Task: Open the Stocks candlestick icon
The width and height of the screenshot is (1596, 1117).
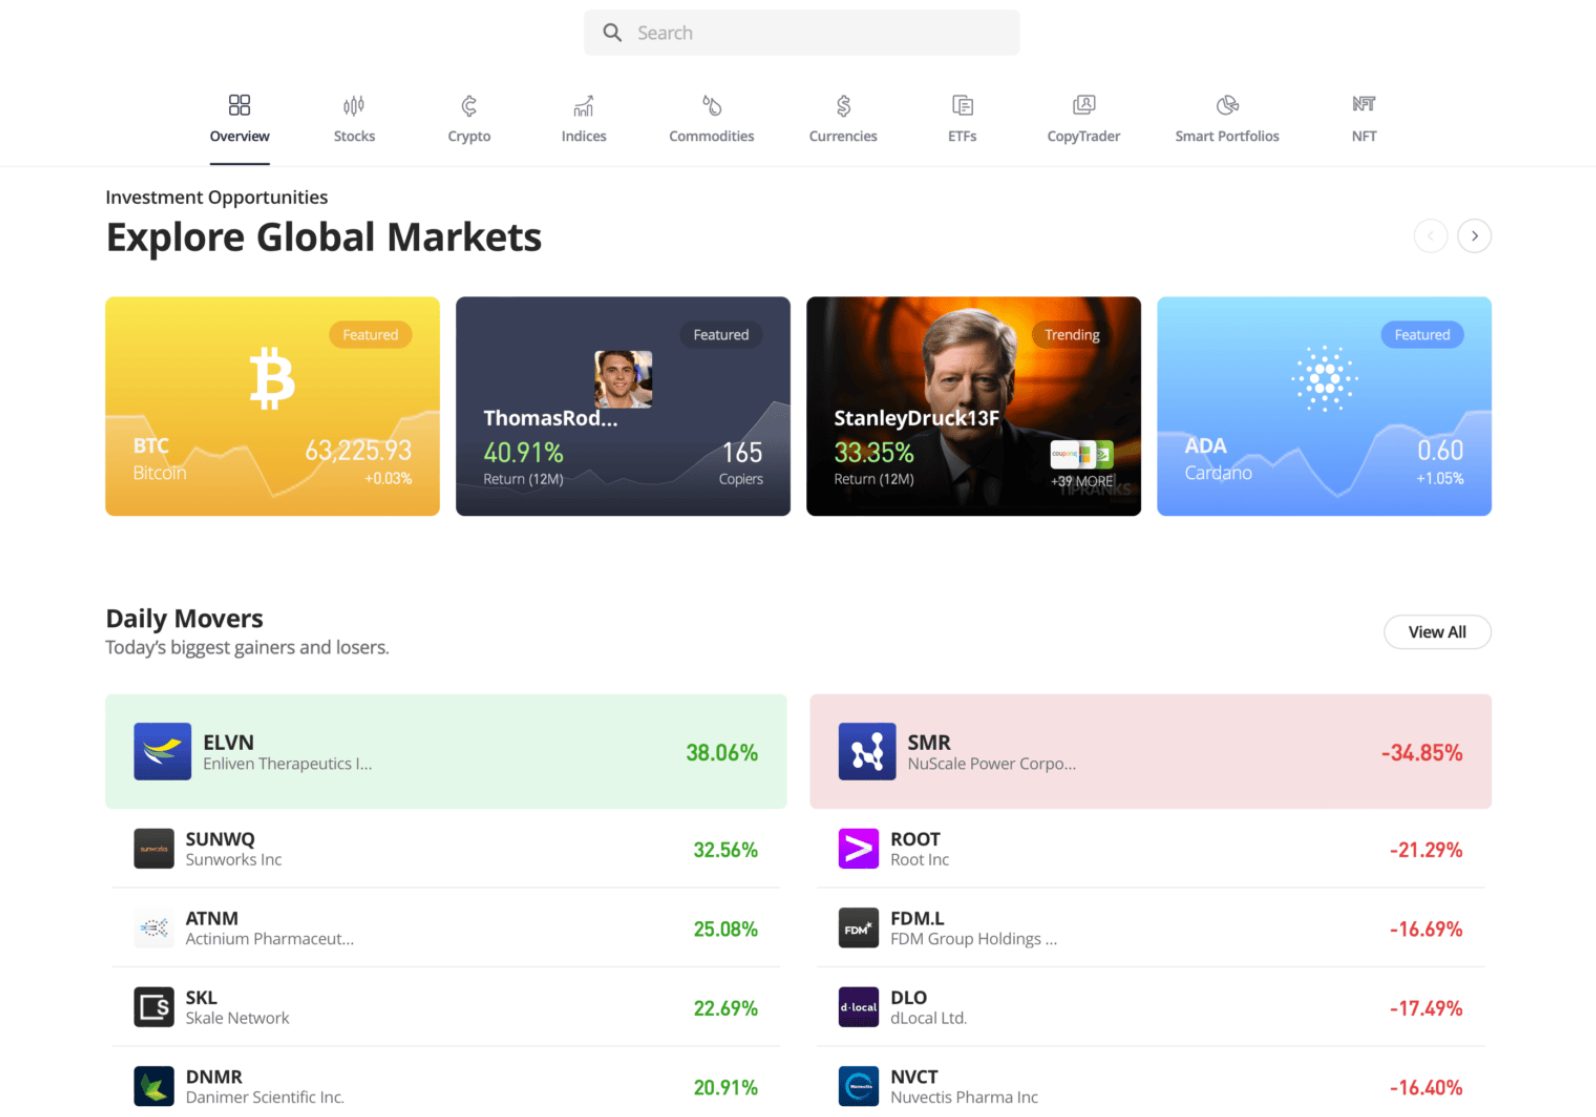Action: coord(354,106)
